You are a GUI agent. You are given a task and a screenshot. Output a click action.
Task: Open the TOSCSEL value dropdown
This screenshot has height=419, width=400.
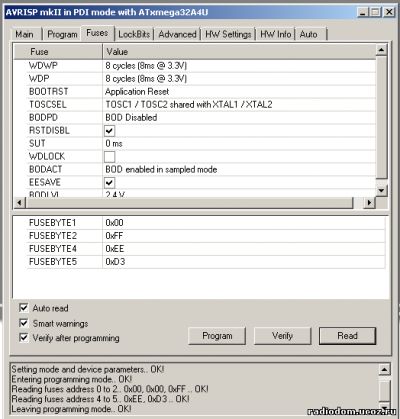click(x=239, y=105)
